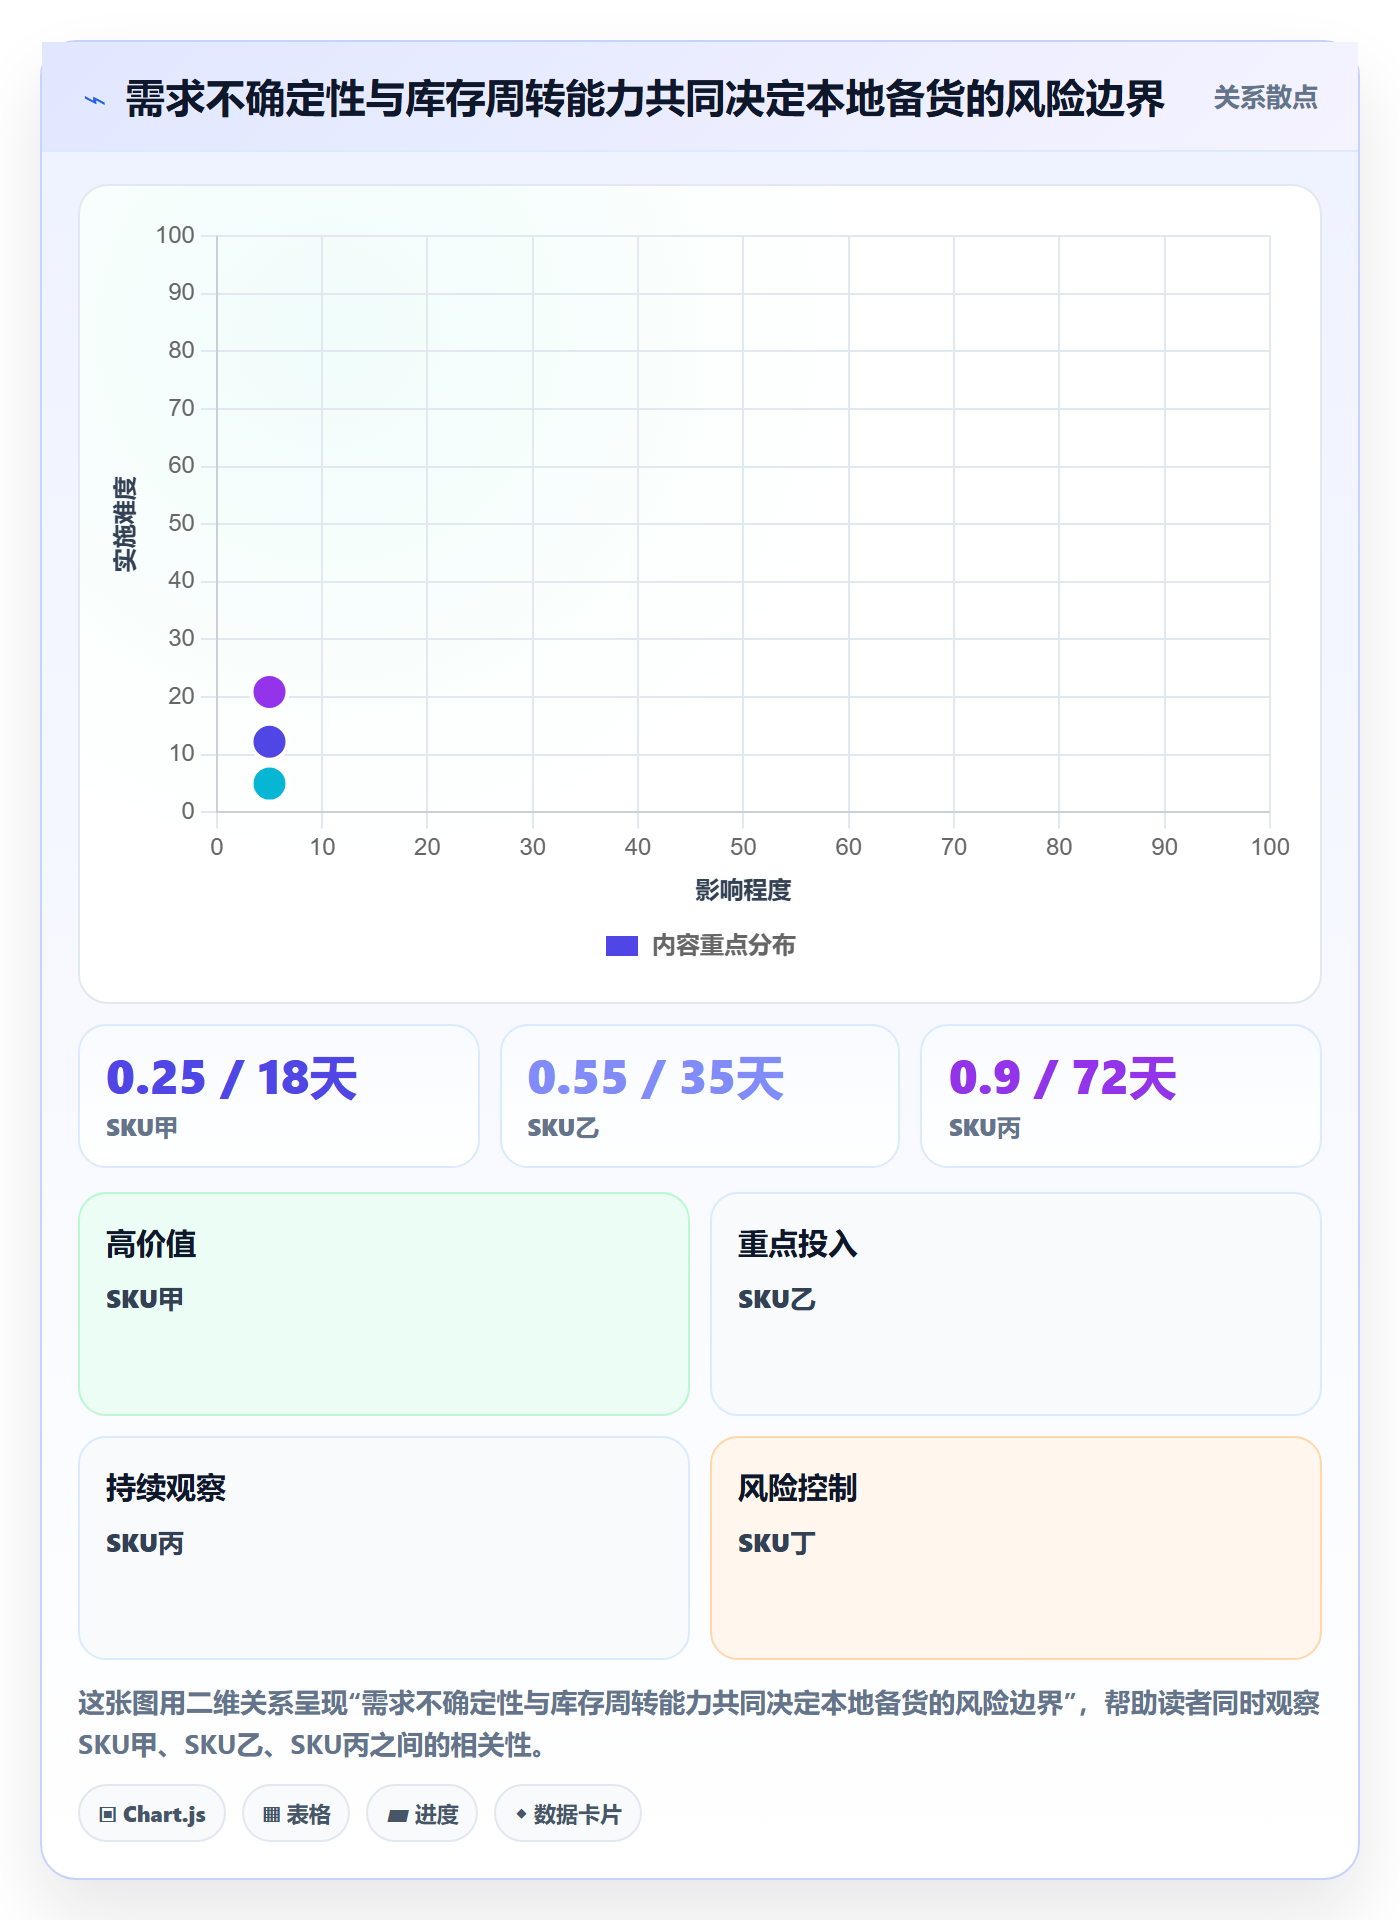Select the 风险控制 quadrant card
Viewport: 1400px width, 1920px height.
click(x=1016, y=1548)
